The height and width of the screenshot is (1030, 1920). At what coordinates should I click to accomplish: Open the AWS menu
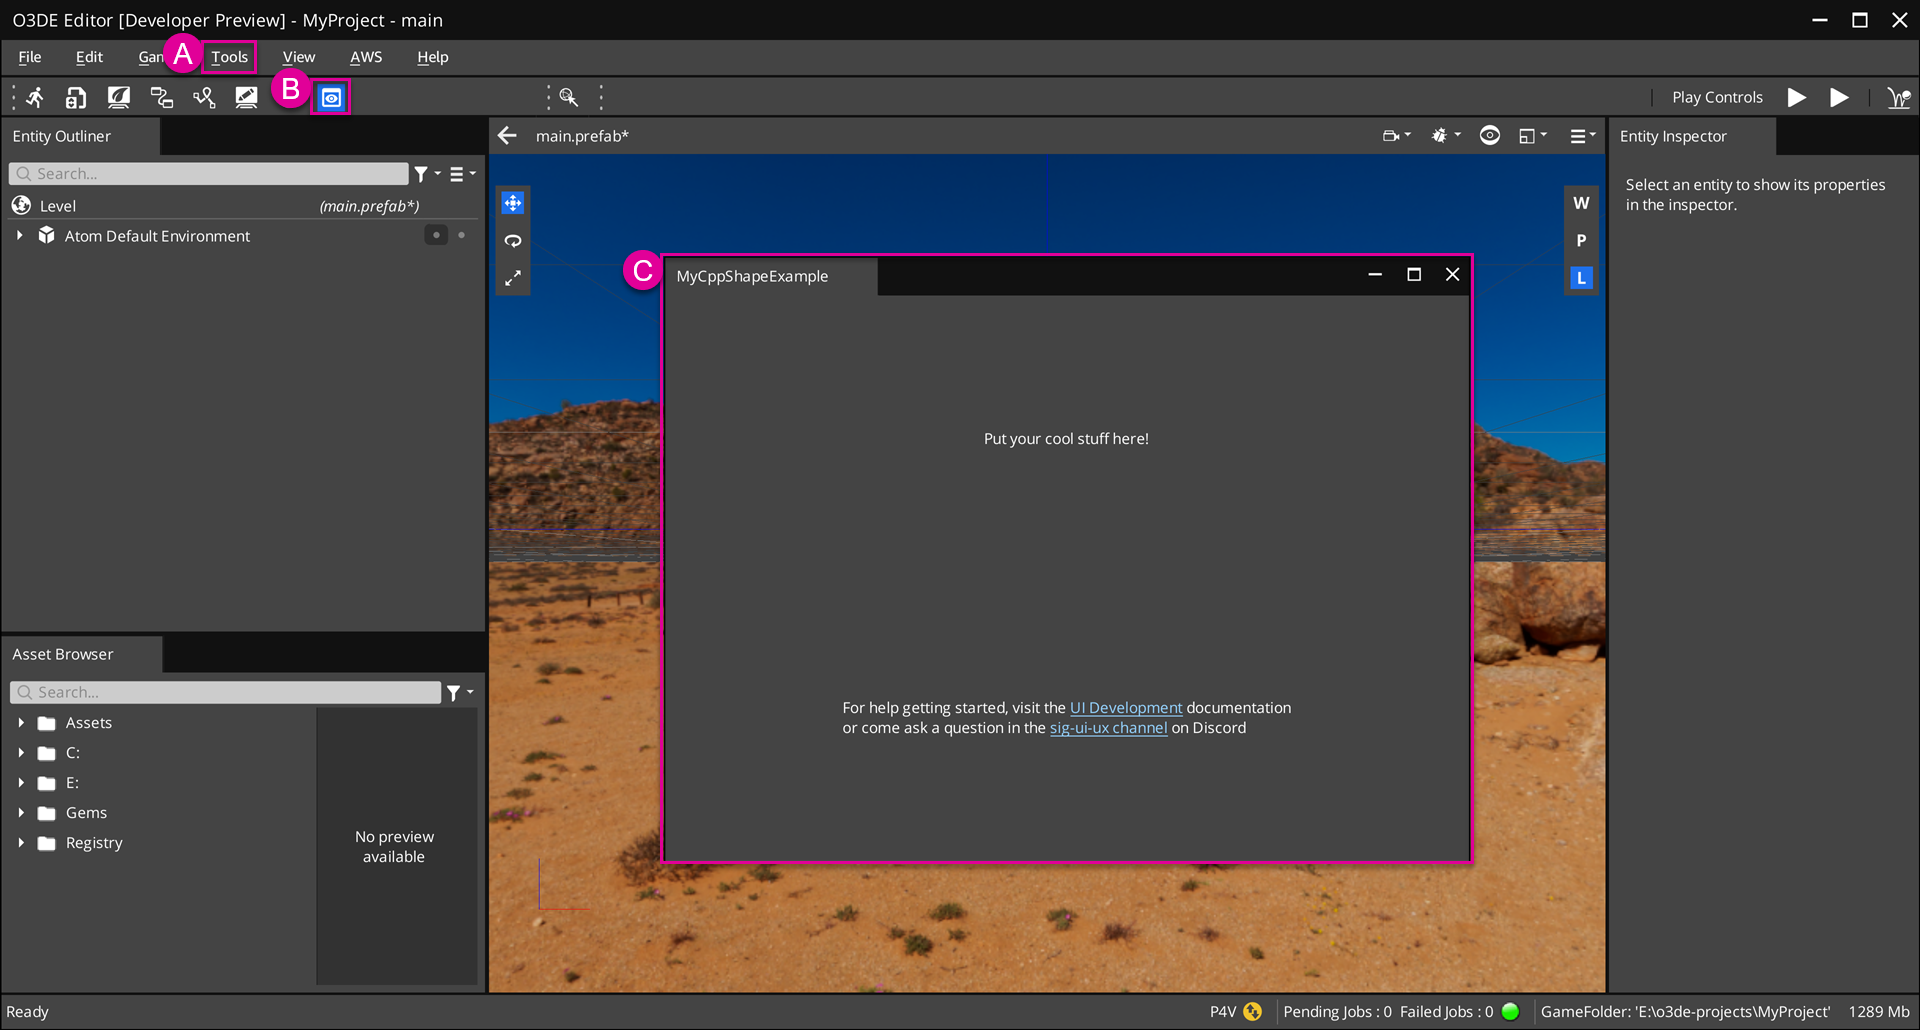tap(365, 57)
